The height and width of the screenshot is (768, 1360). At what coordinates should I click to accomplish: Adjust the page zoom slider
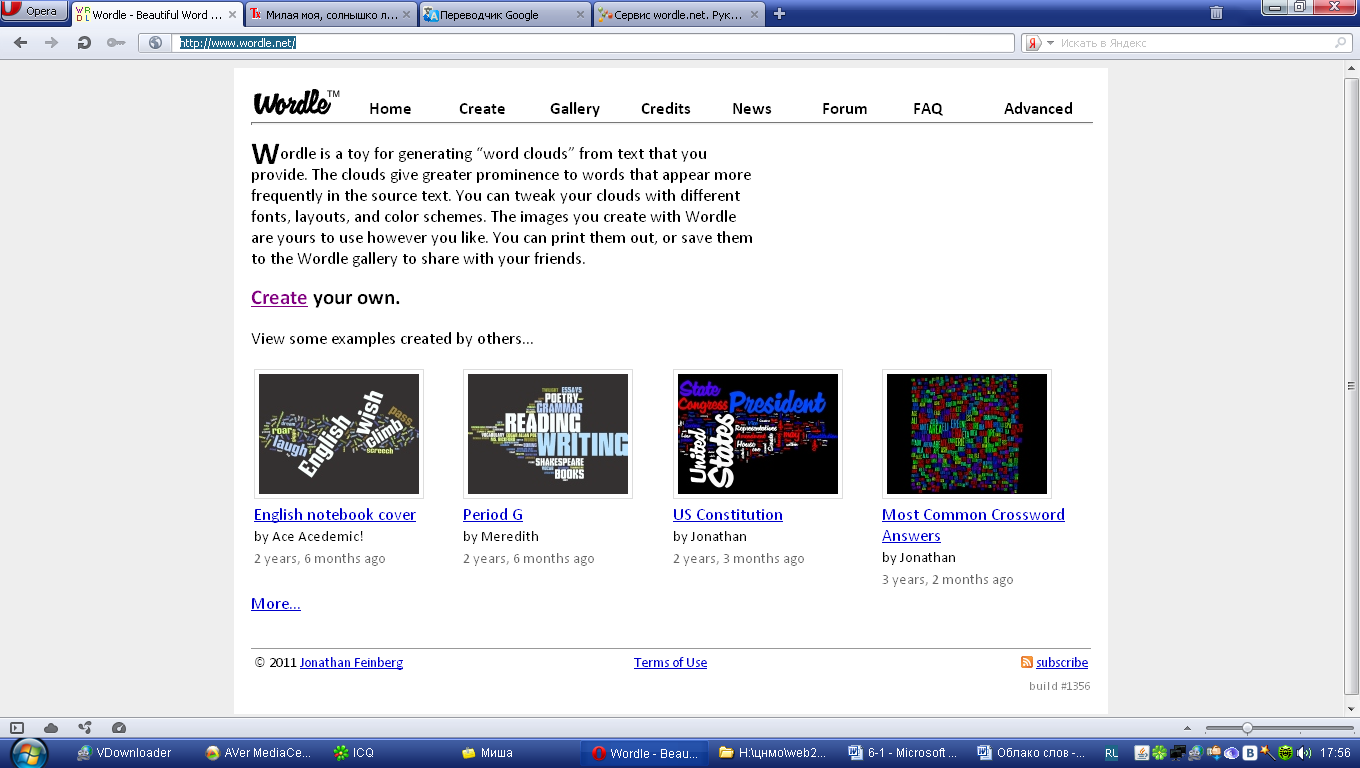pyautogui.click(x=1280, y=728)
